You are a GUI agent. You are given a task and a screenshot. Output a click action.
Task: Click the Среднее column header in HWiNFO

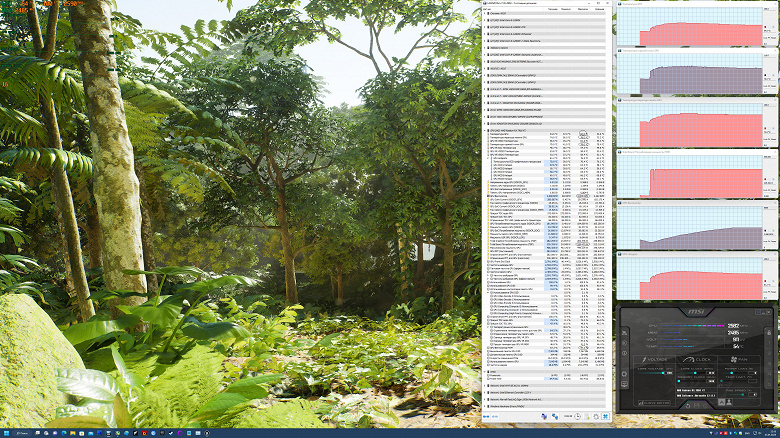pyautogui.click(x=599, y=9)
